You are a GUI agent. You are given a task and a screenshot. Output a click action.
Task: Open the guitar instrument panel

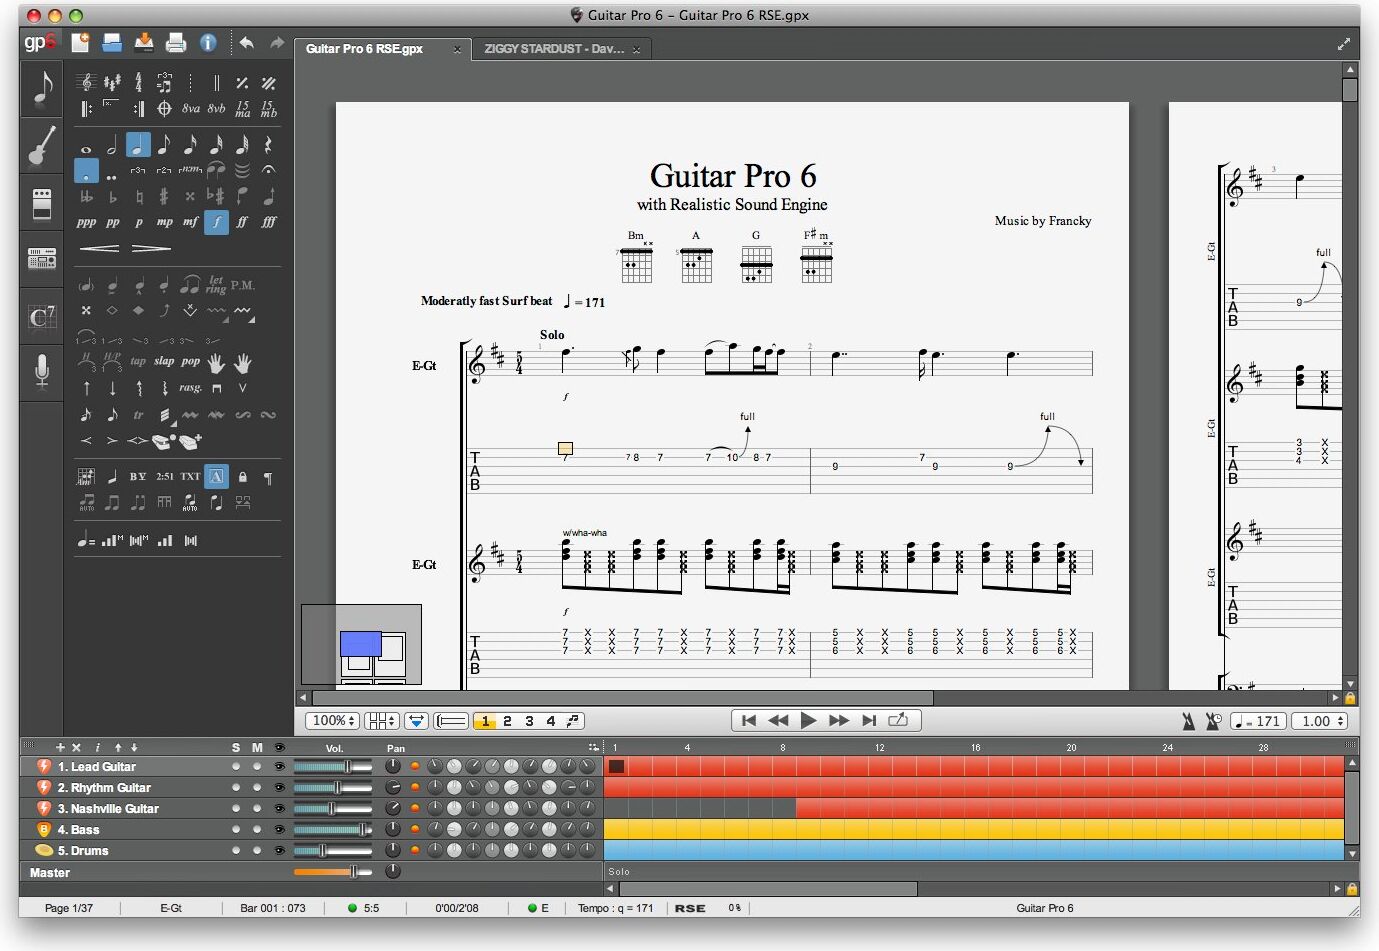41,145
